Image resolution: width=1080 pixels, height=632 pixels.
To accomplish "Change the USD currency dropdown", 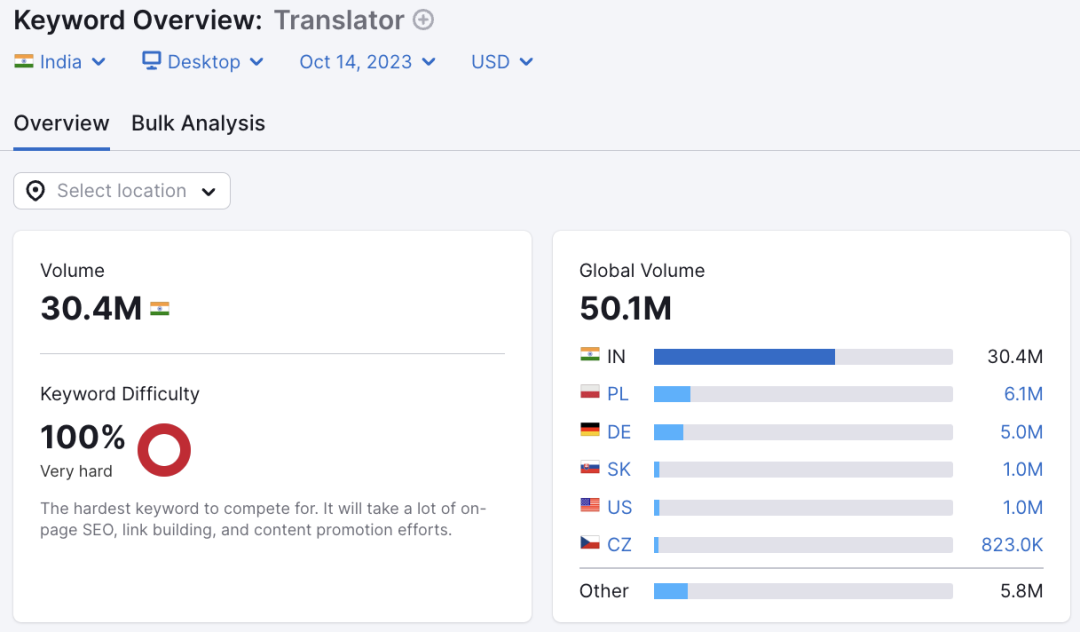I will (x=502, y=62).
